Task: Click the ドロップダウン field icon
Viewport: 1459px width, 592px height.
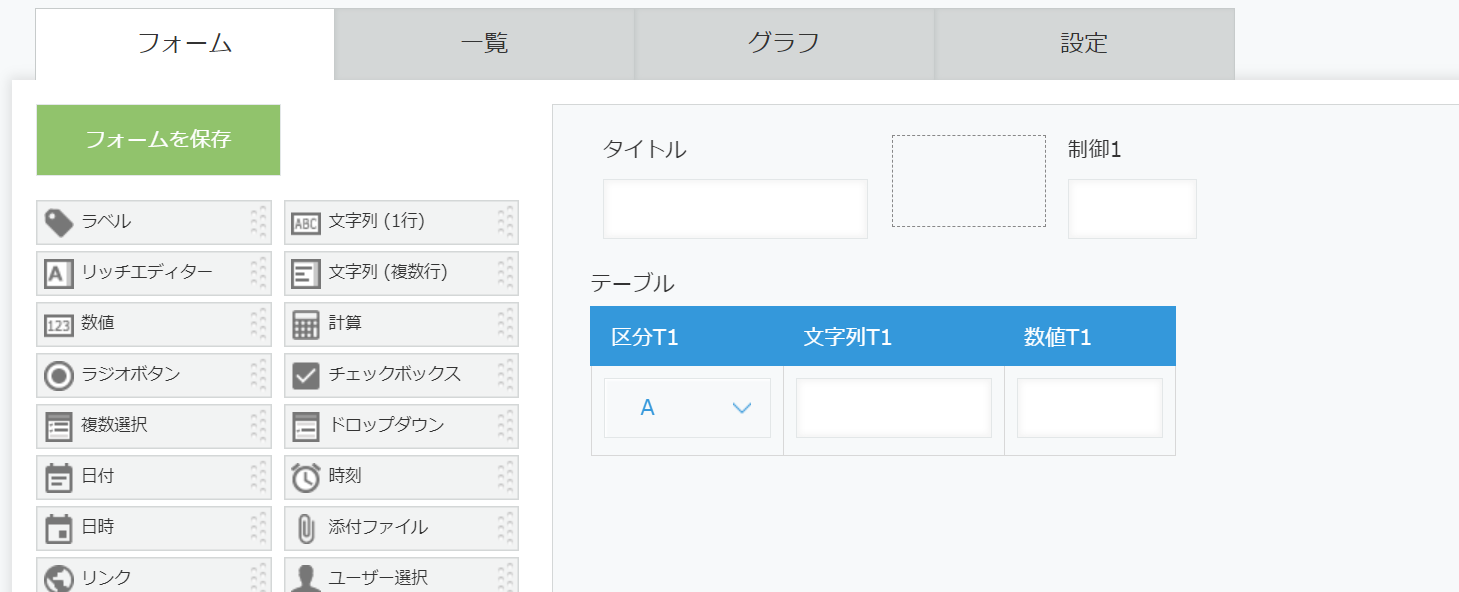Action: pyautogui.click(x=305, y=427)
